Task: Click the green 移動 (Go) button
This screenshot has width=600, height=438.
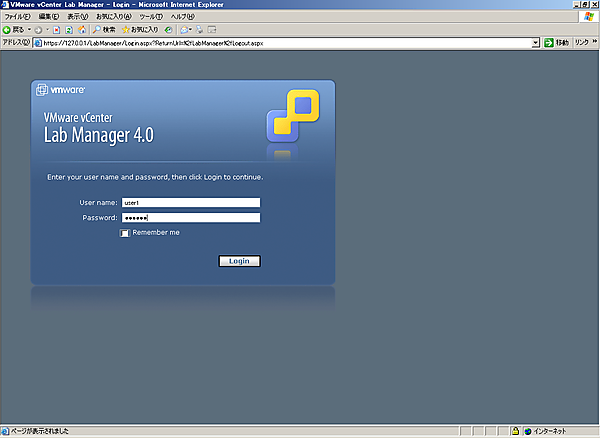Action: 557,43
